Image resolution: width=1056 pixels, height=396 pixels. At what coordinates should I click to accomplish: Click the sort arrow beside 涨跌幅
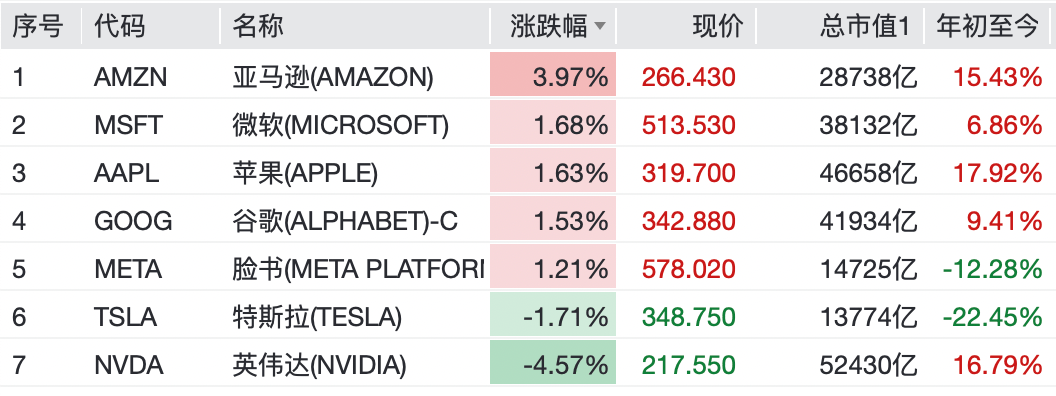click(x=599, y=27)
